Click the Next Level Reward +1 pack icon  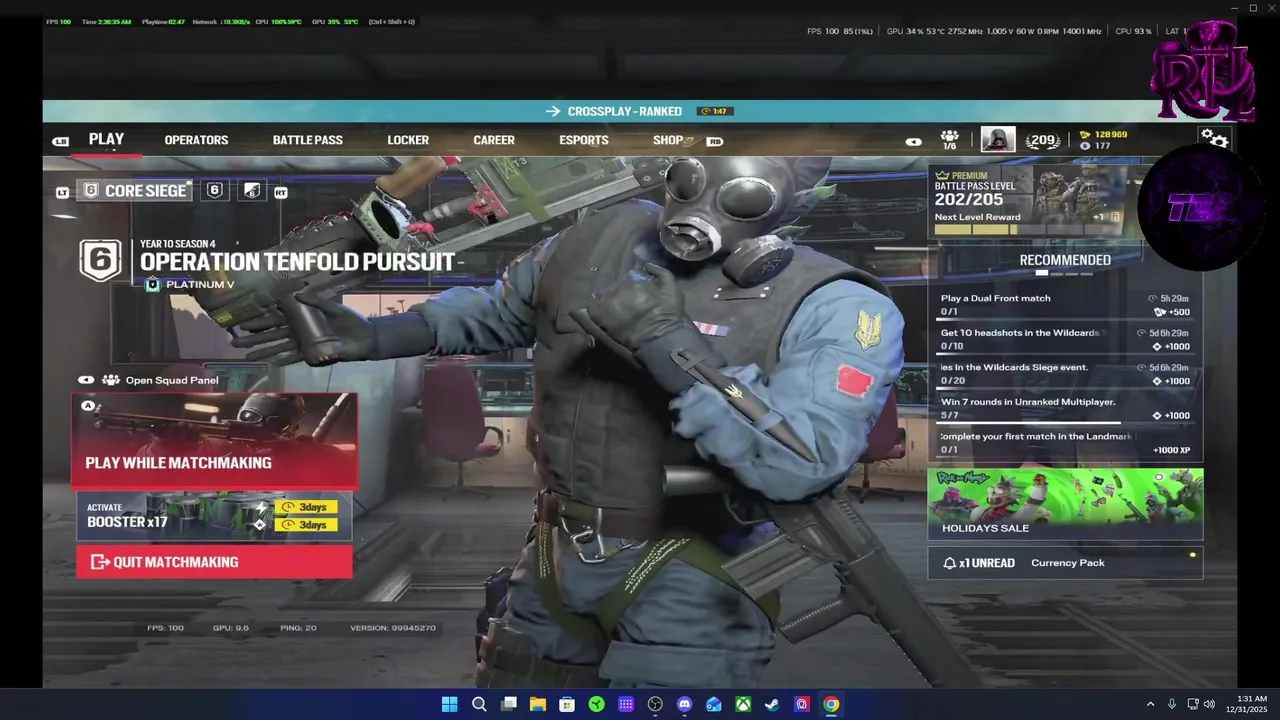(1115, 216)
